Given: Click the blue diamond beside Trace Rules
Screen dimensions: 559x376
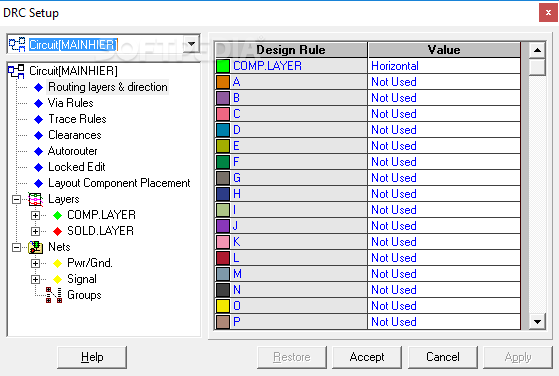Looking at the screenshot, I should tap(39, 119).
